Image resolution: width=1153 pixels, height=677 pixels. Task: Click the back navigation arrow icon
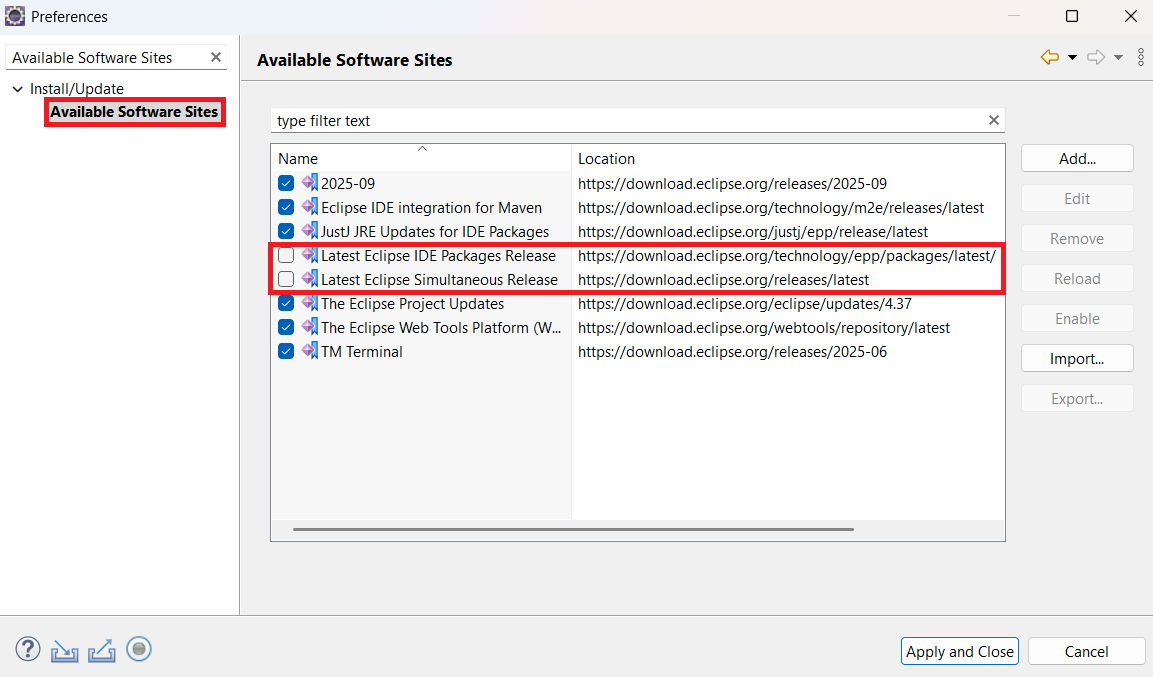tap(1049, 58)
